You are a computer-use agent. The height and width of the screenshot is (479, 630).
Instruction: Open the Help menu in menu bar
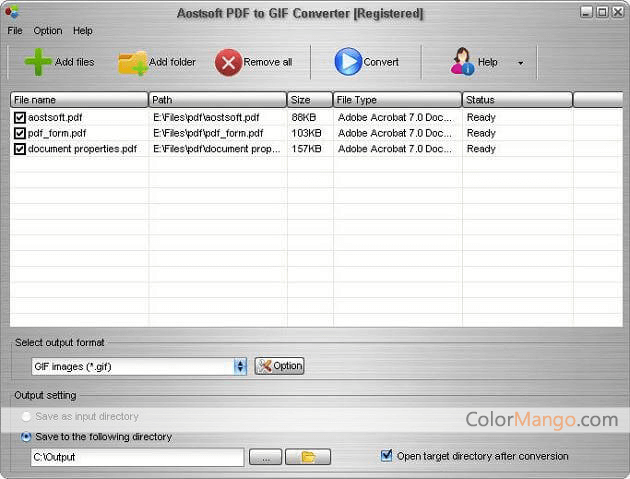click(83, 31)
